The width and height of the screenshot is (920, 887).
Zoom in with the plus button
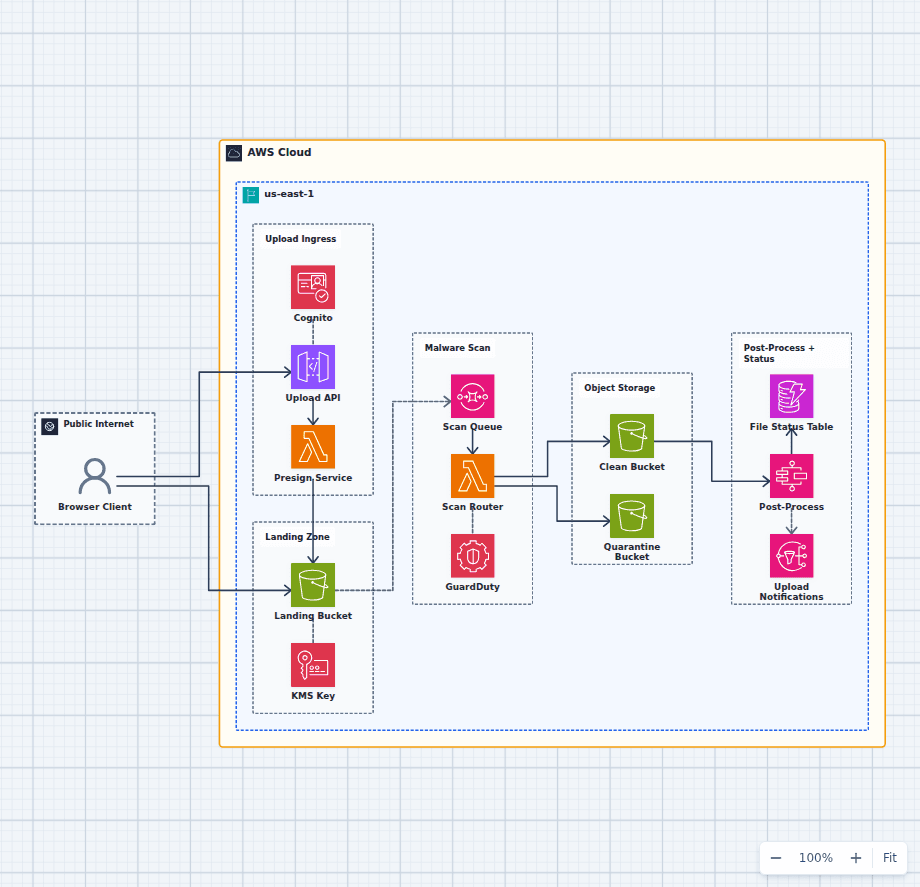856,858
